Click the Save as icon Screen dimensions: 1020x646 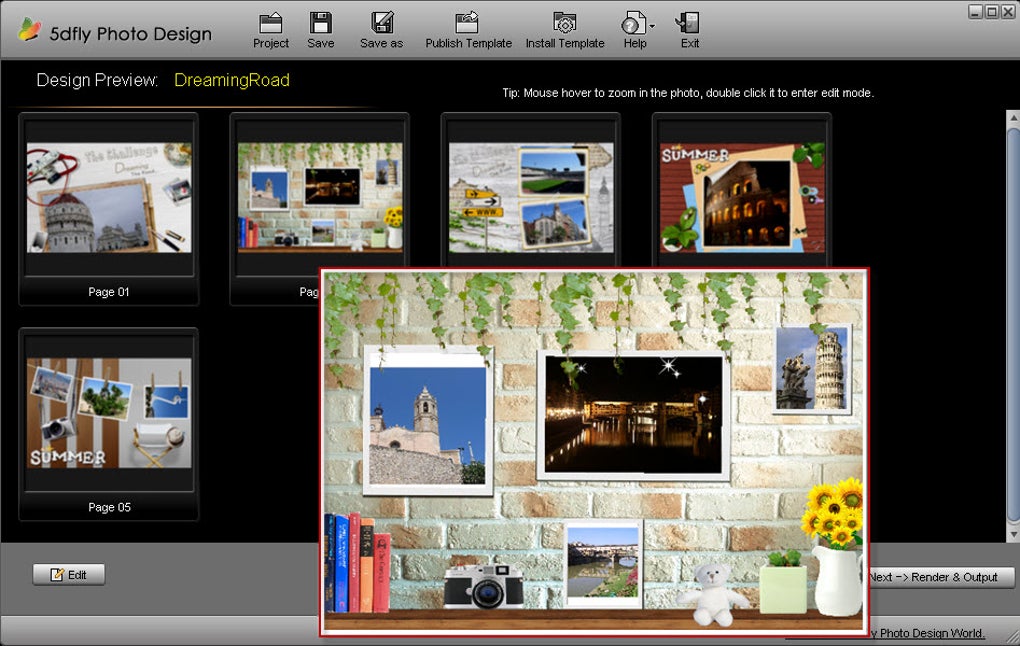pyautogui.click(x=381, y=23)
